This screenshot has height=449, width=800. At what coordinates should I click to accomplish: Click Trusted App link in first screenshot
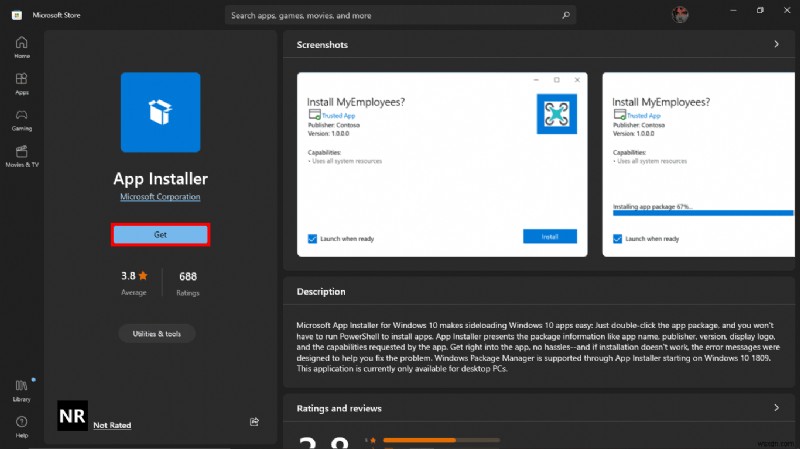pyautogui.click(x=339, y=116)
